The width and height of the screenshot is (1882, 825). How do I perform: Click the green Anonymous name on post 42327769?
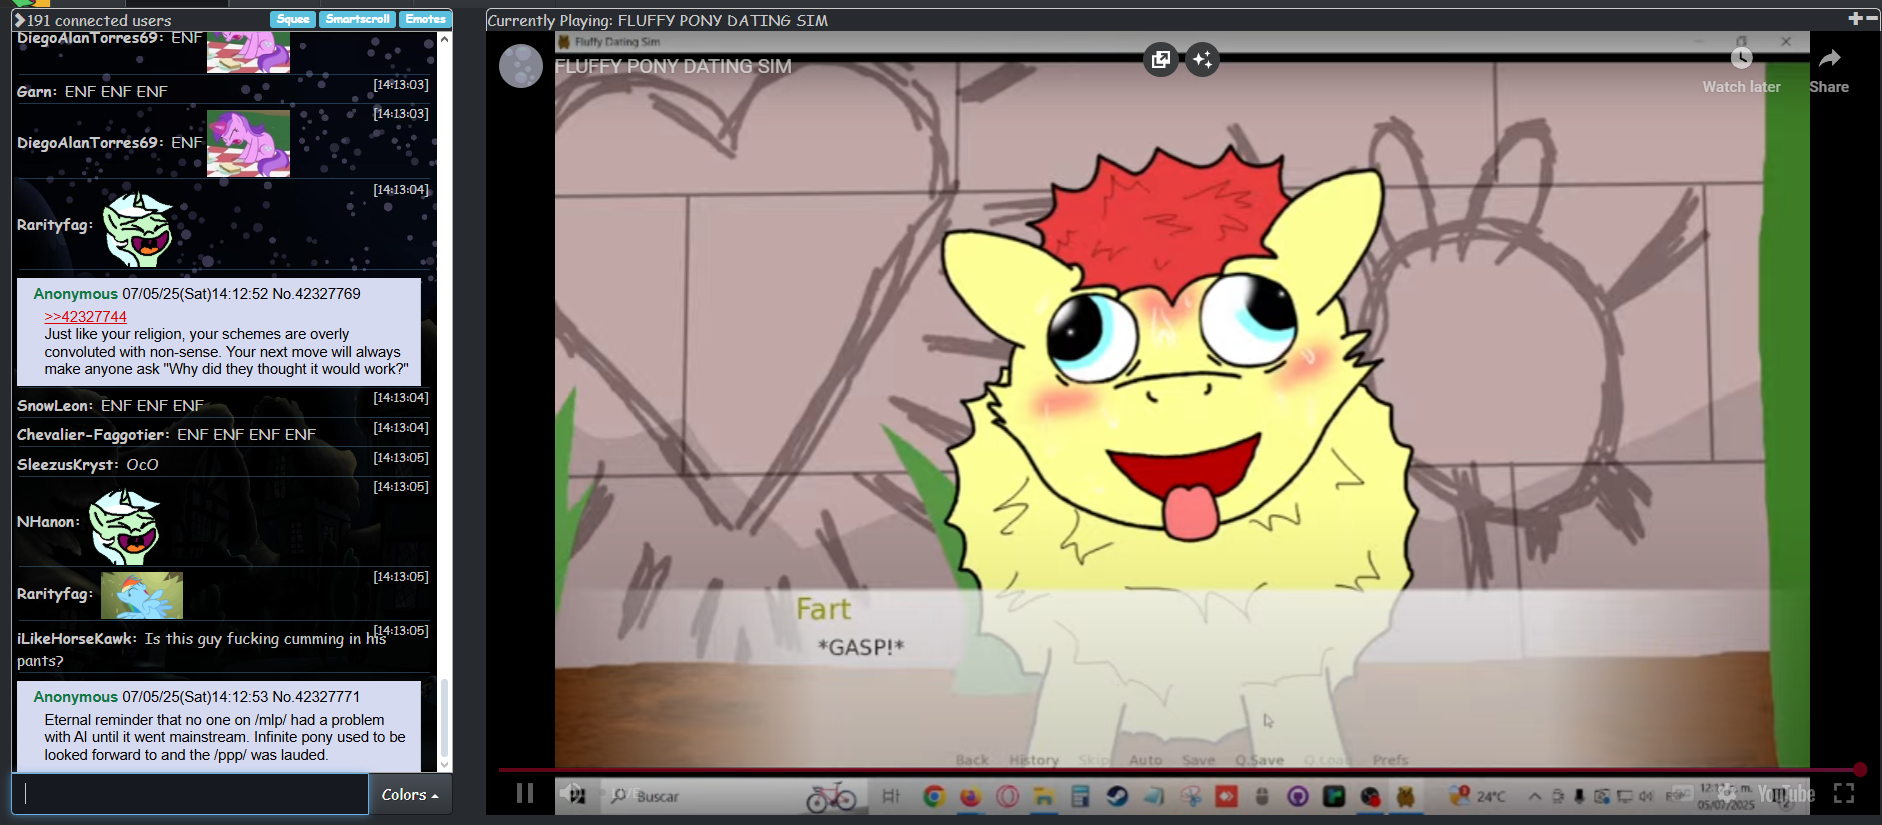75,293
